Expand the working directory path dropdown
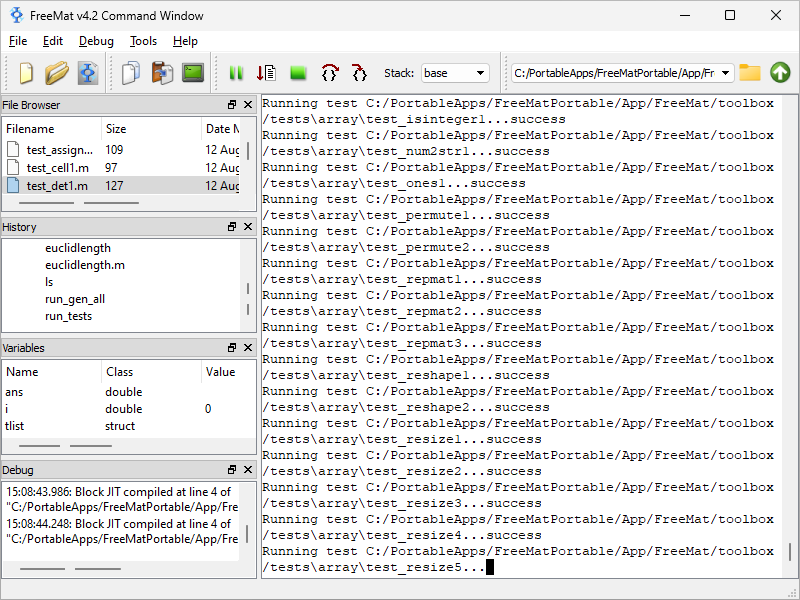Viewport: 800px width, 600px height. [725, 73]
